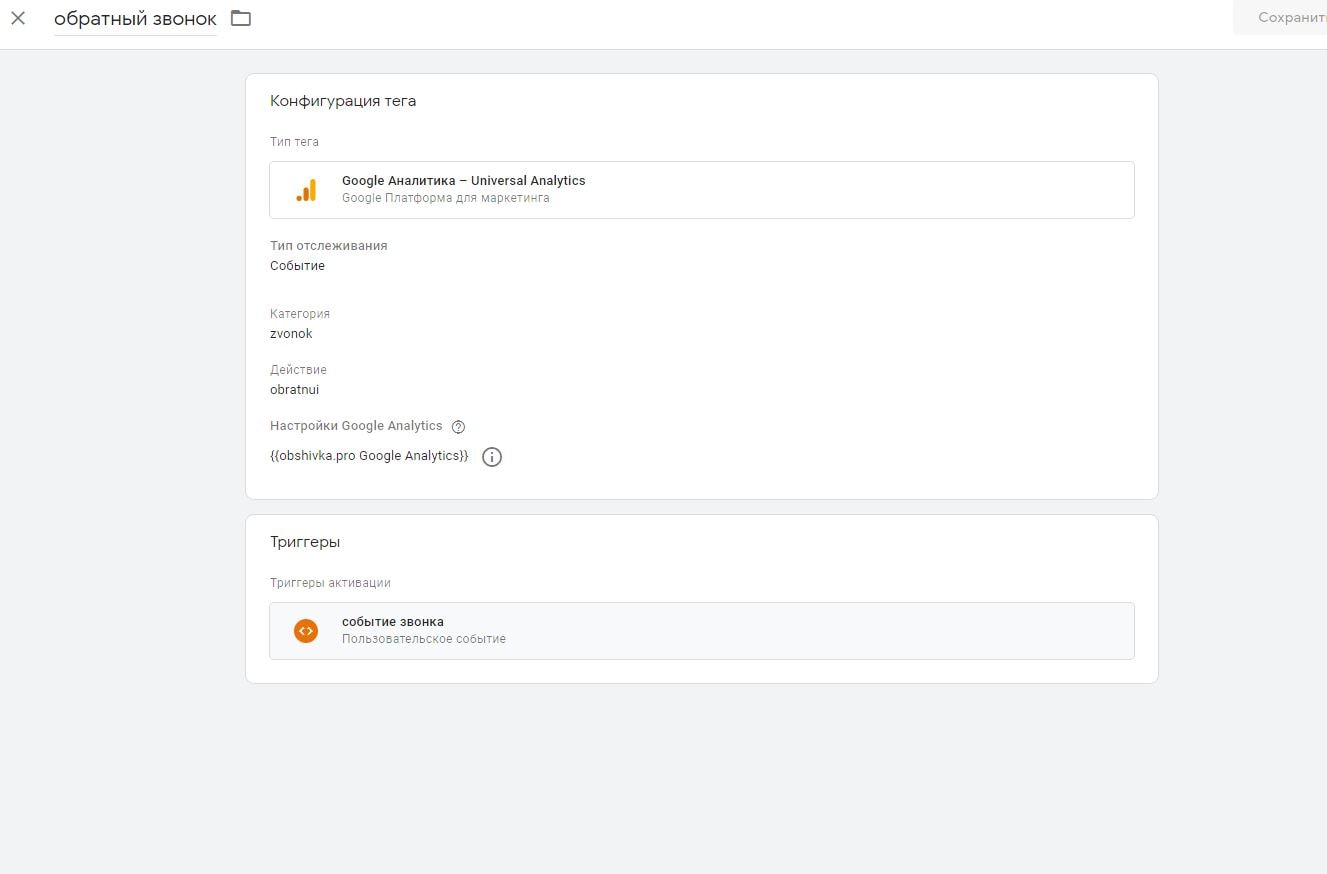Edit the tag name "обратный звонок"
This screenshot has width=1327, height=874.
tap(135, 19)
